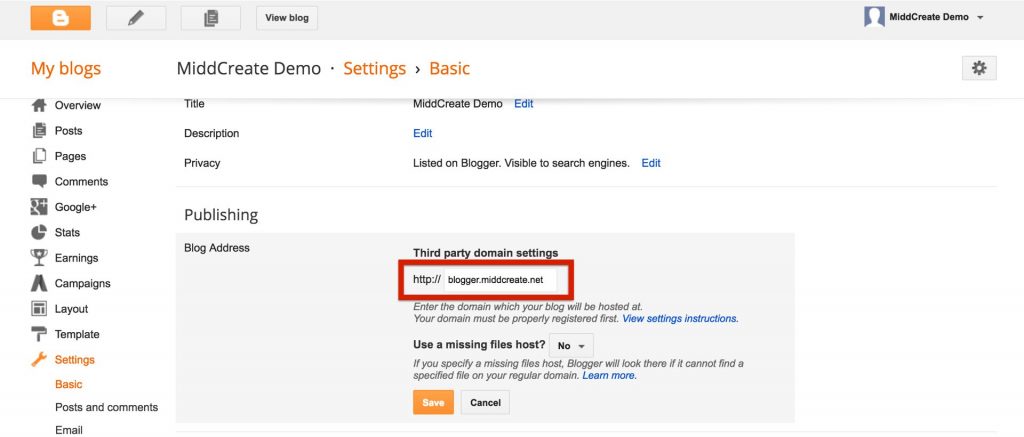Open Template in the sidebar
1024x437 pixels.
click(77, 334)
